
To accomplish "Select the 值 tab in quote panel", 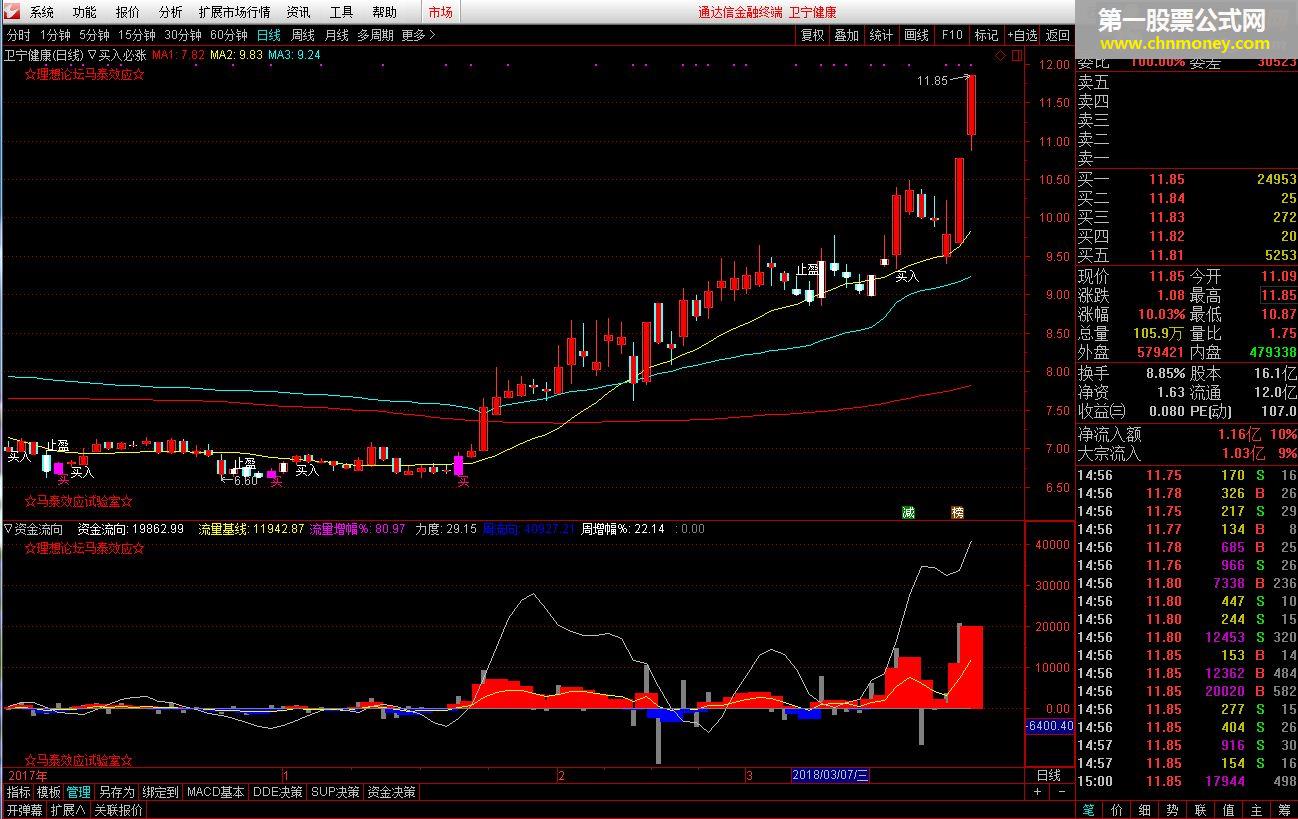I will click(1228, 810).
